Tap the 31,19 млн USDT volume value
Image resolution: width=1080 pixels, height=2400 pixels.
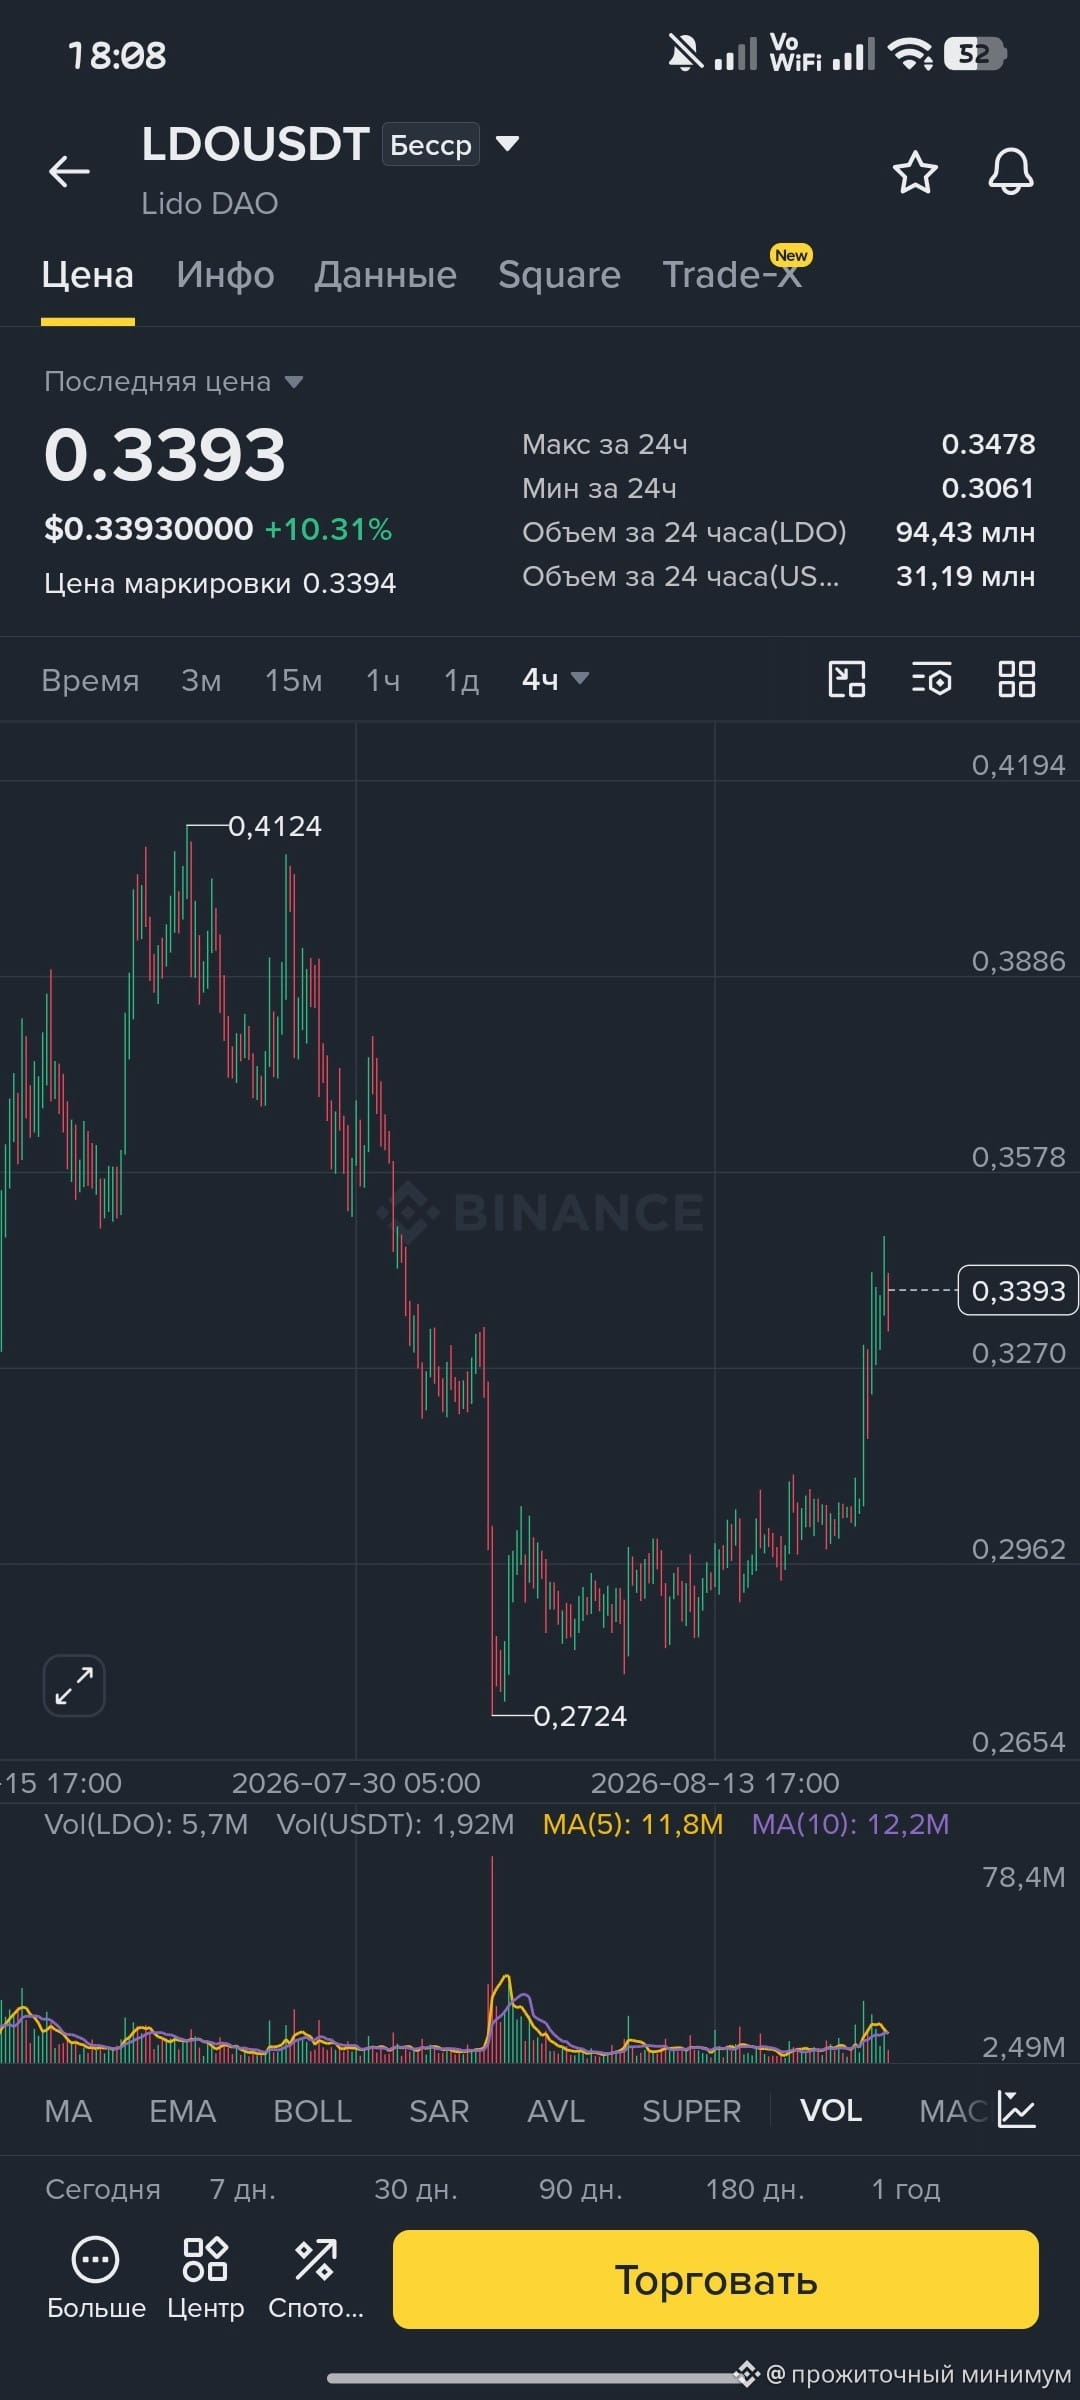coord(965,576)
